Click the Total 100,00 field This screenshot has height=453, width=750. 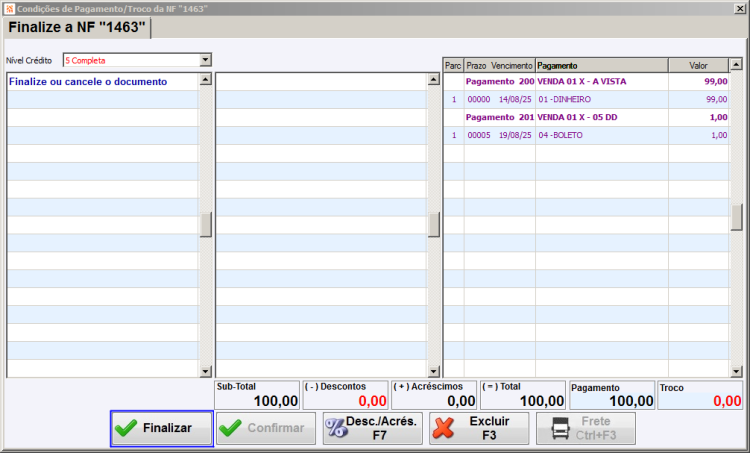523,395
